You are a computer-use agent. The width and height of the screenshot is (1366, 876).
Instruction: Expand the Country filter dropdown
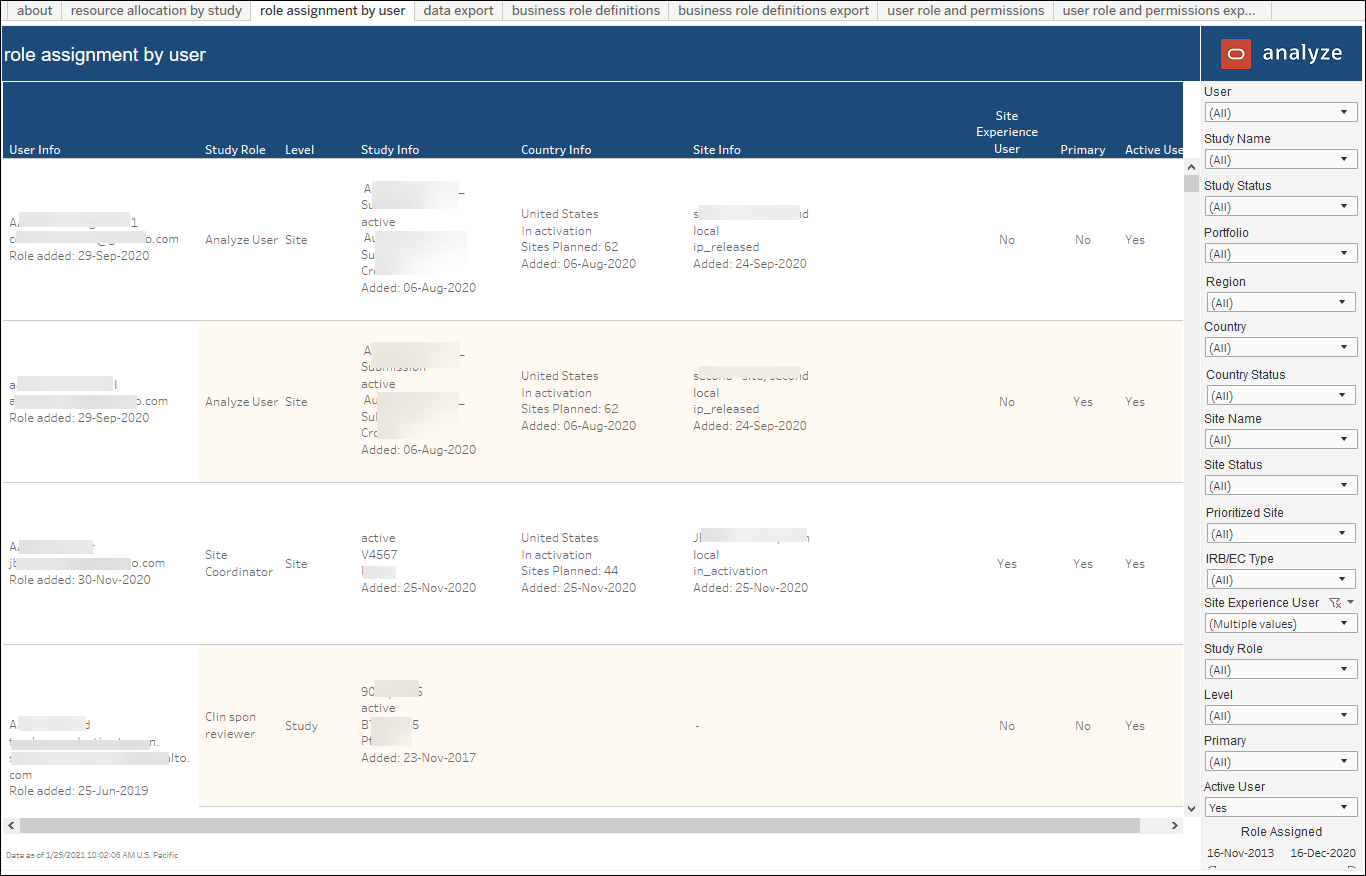pyautogui.click(x=1281, y=348)
